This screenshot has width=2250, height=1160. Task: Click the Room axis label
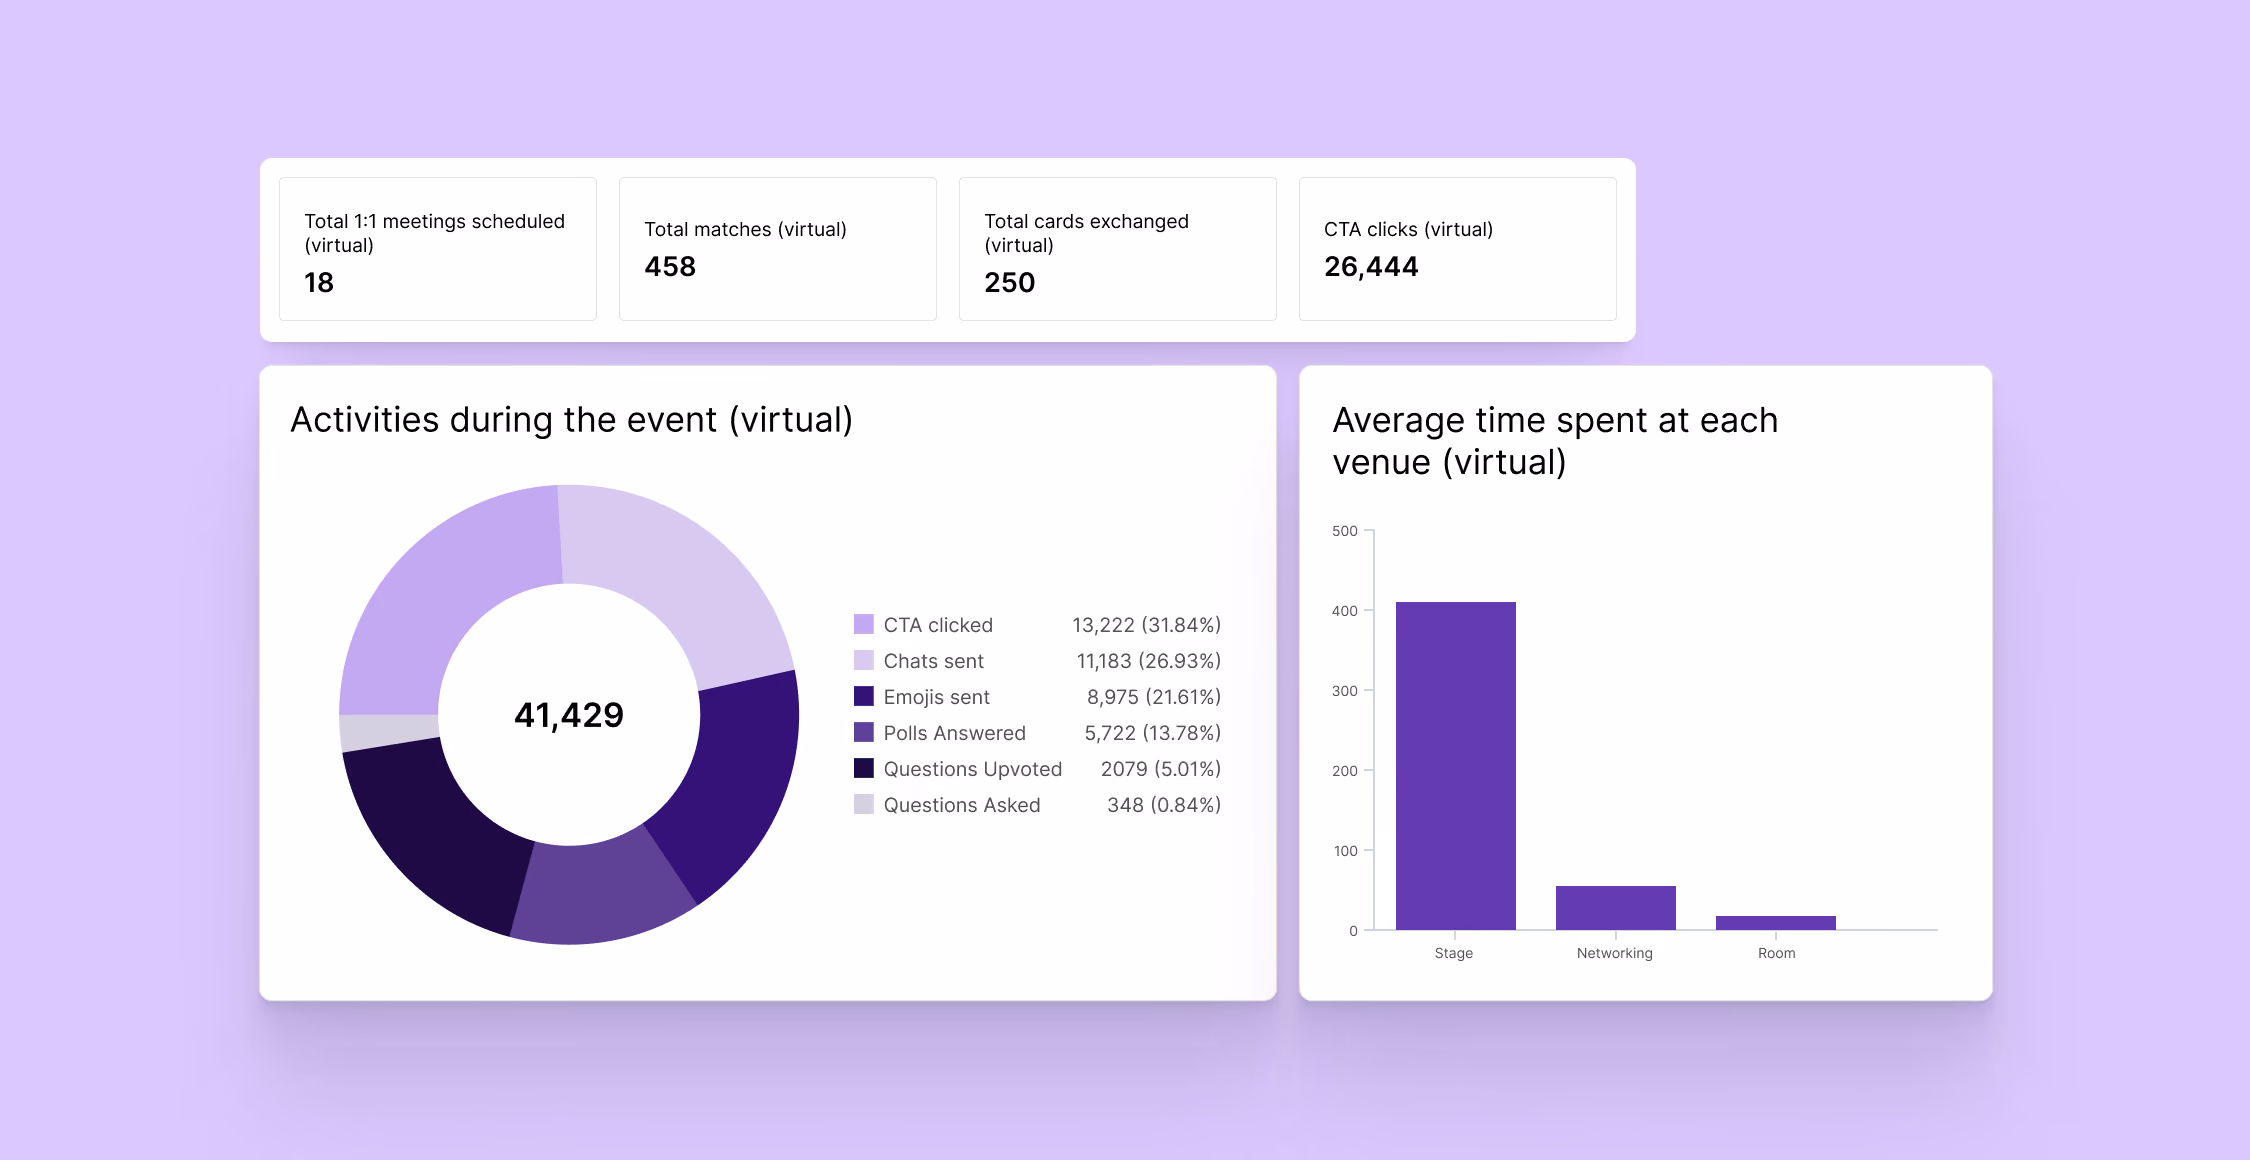coord(1777,953)
